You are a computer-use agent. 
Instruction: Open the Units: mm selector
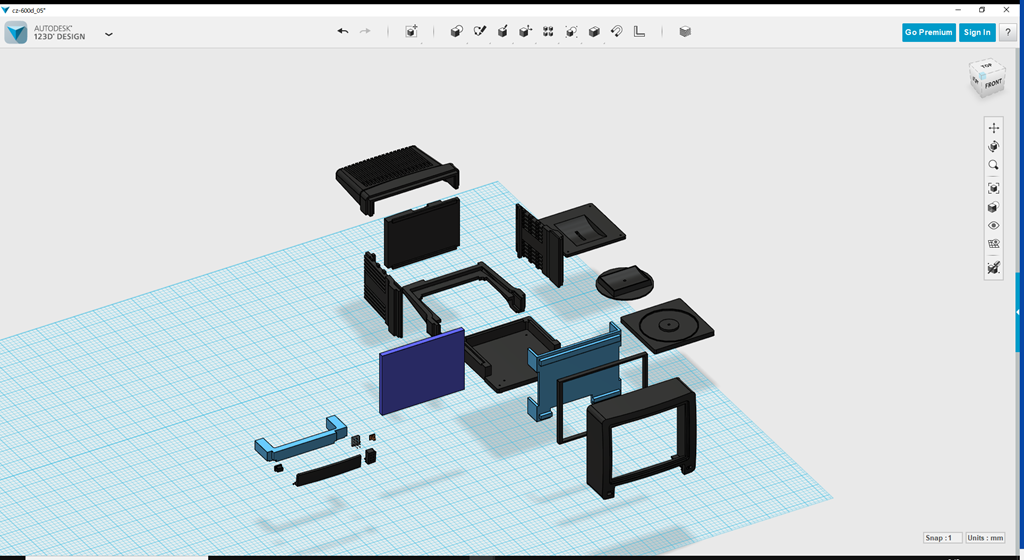click(985, 538)
